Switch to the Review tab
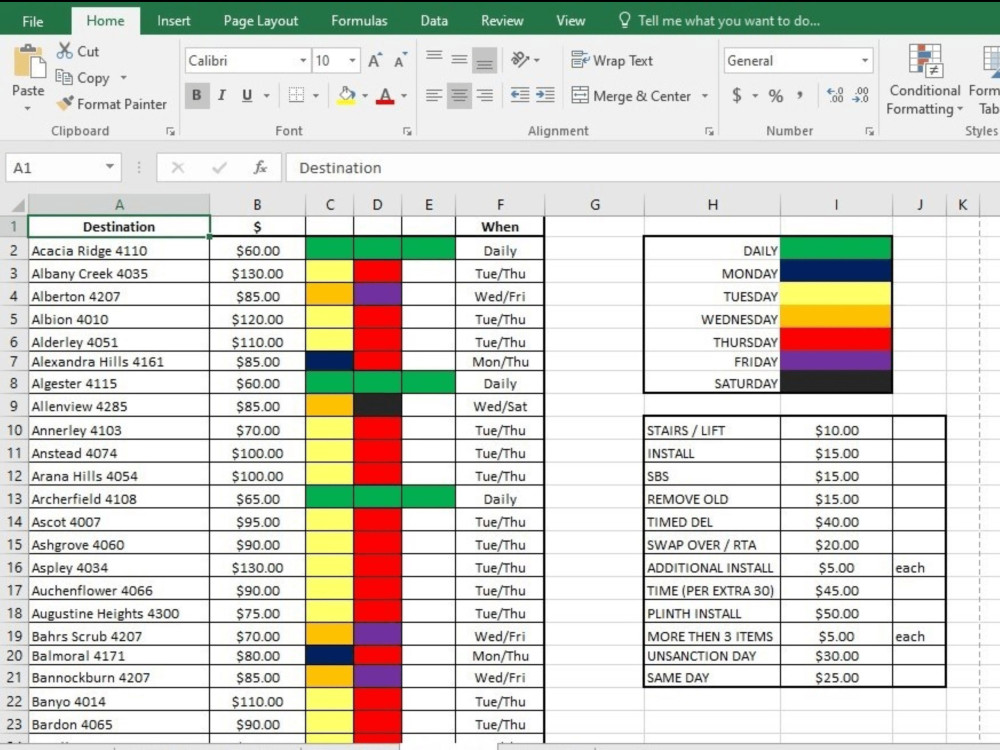 click(502, 20)
